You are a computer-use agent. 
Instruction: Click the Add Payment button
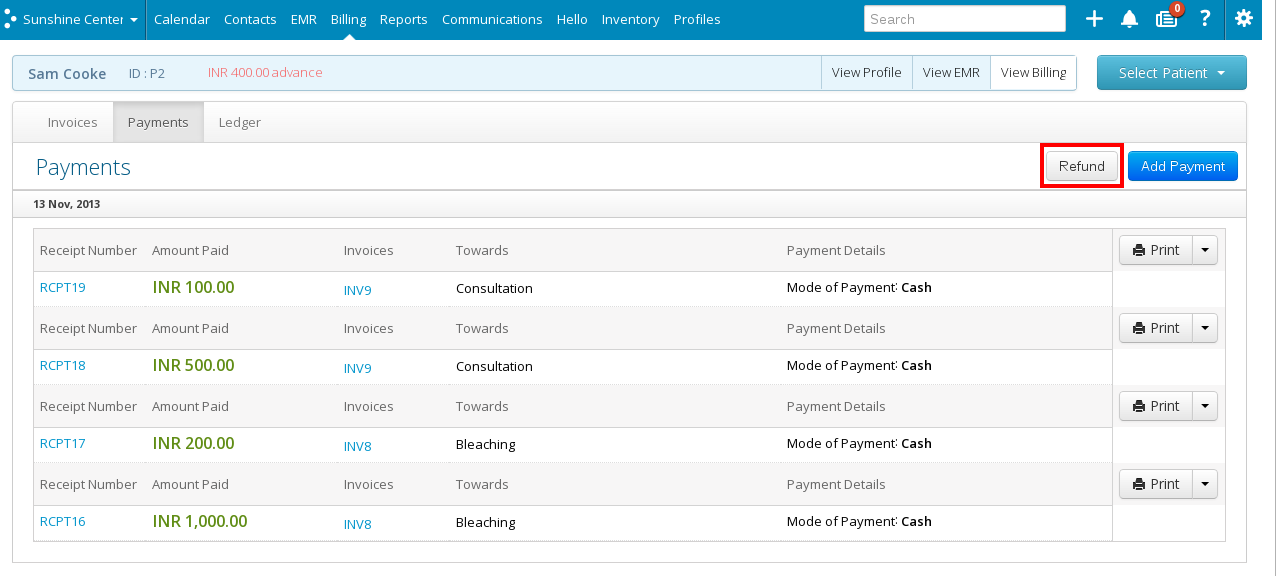(1183, 166)
